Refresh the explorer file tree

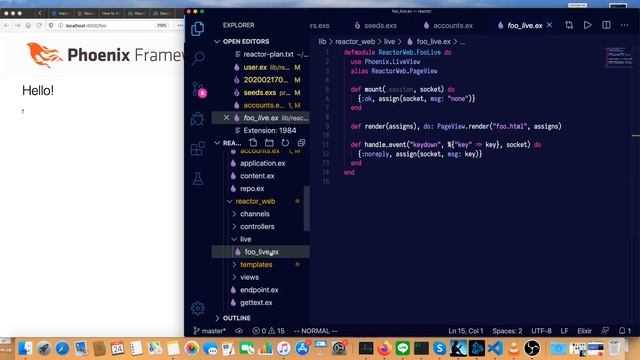coord(285,143)
